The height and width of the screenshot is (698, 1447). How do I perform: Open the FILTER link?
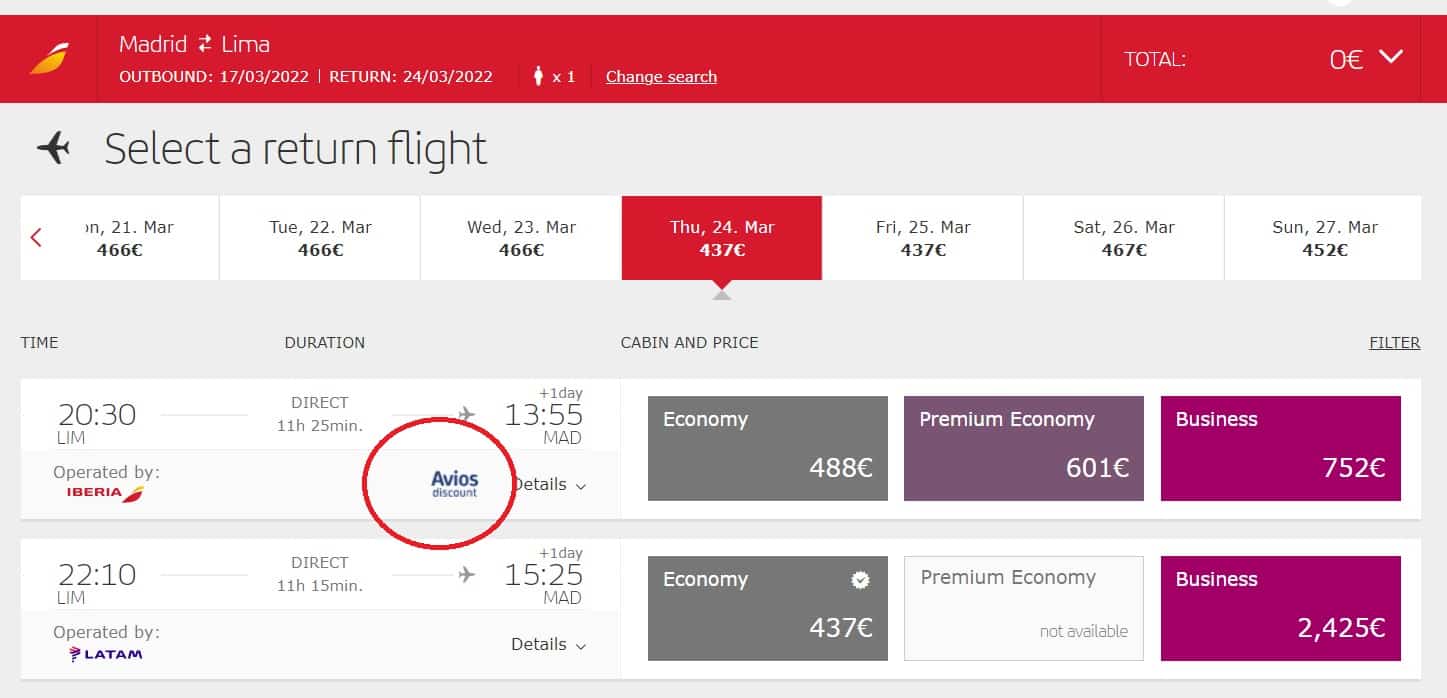(1394, 342)
